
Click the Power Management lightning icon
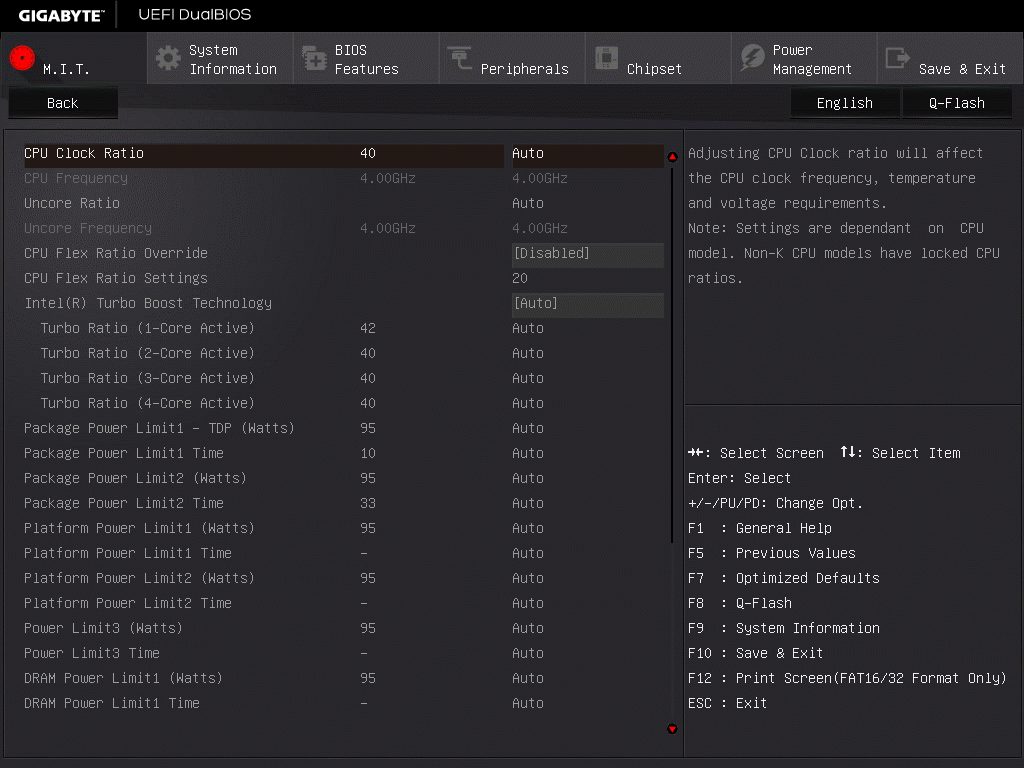coord(752,58)
